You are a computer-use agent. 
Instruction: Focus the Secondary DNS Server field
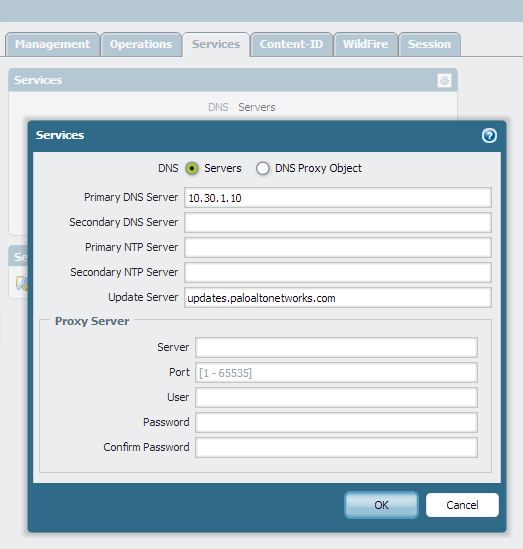tap(338, 222)
